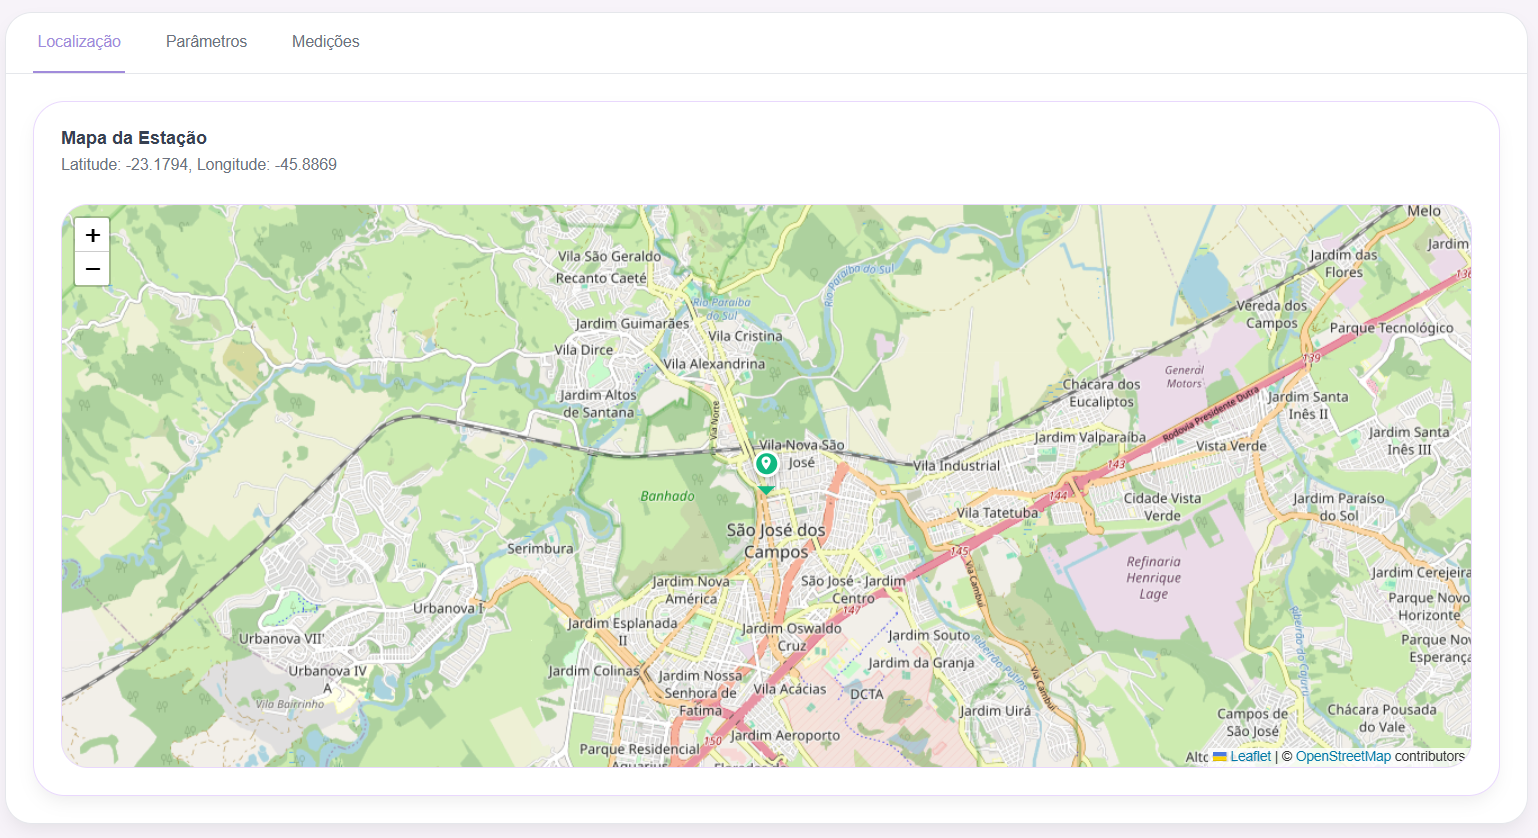
Task: Click the Banhado label on the map
Action: (667, 496)
